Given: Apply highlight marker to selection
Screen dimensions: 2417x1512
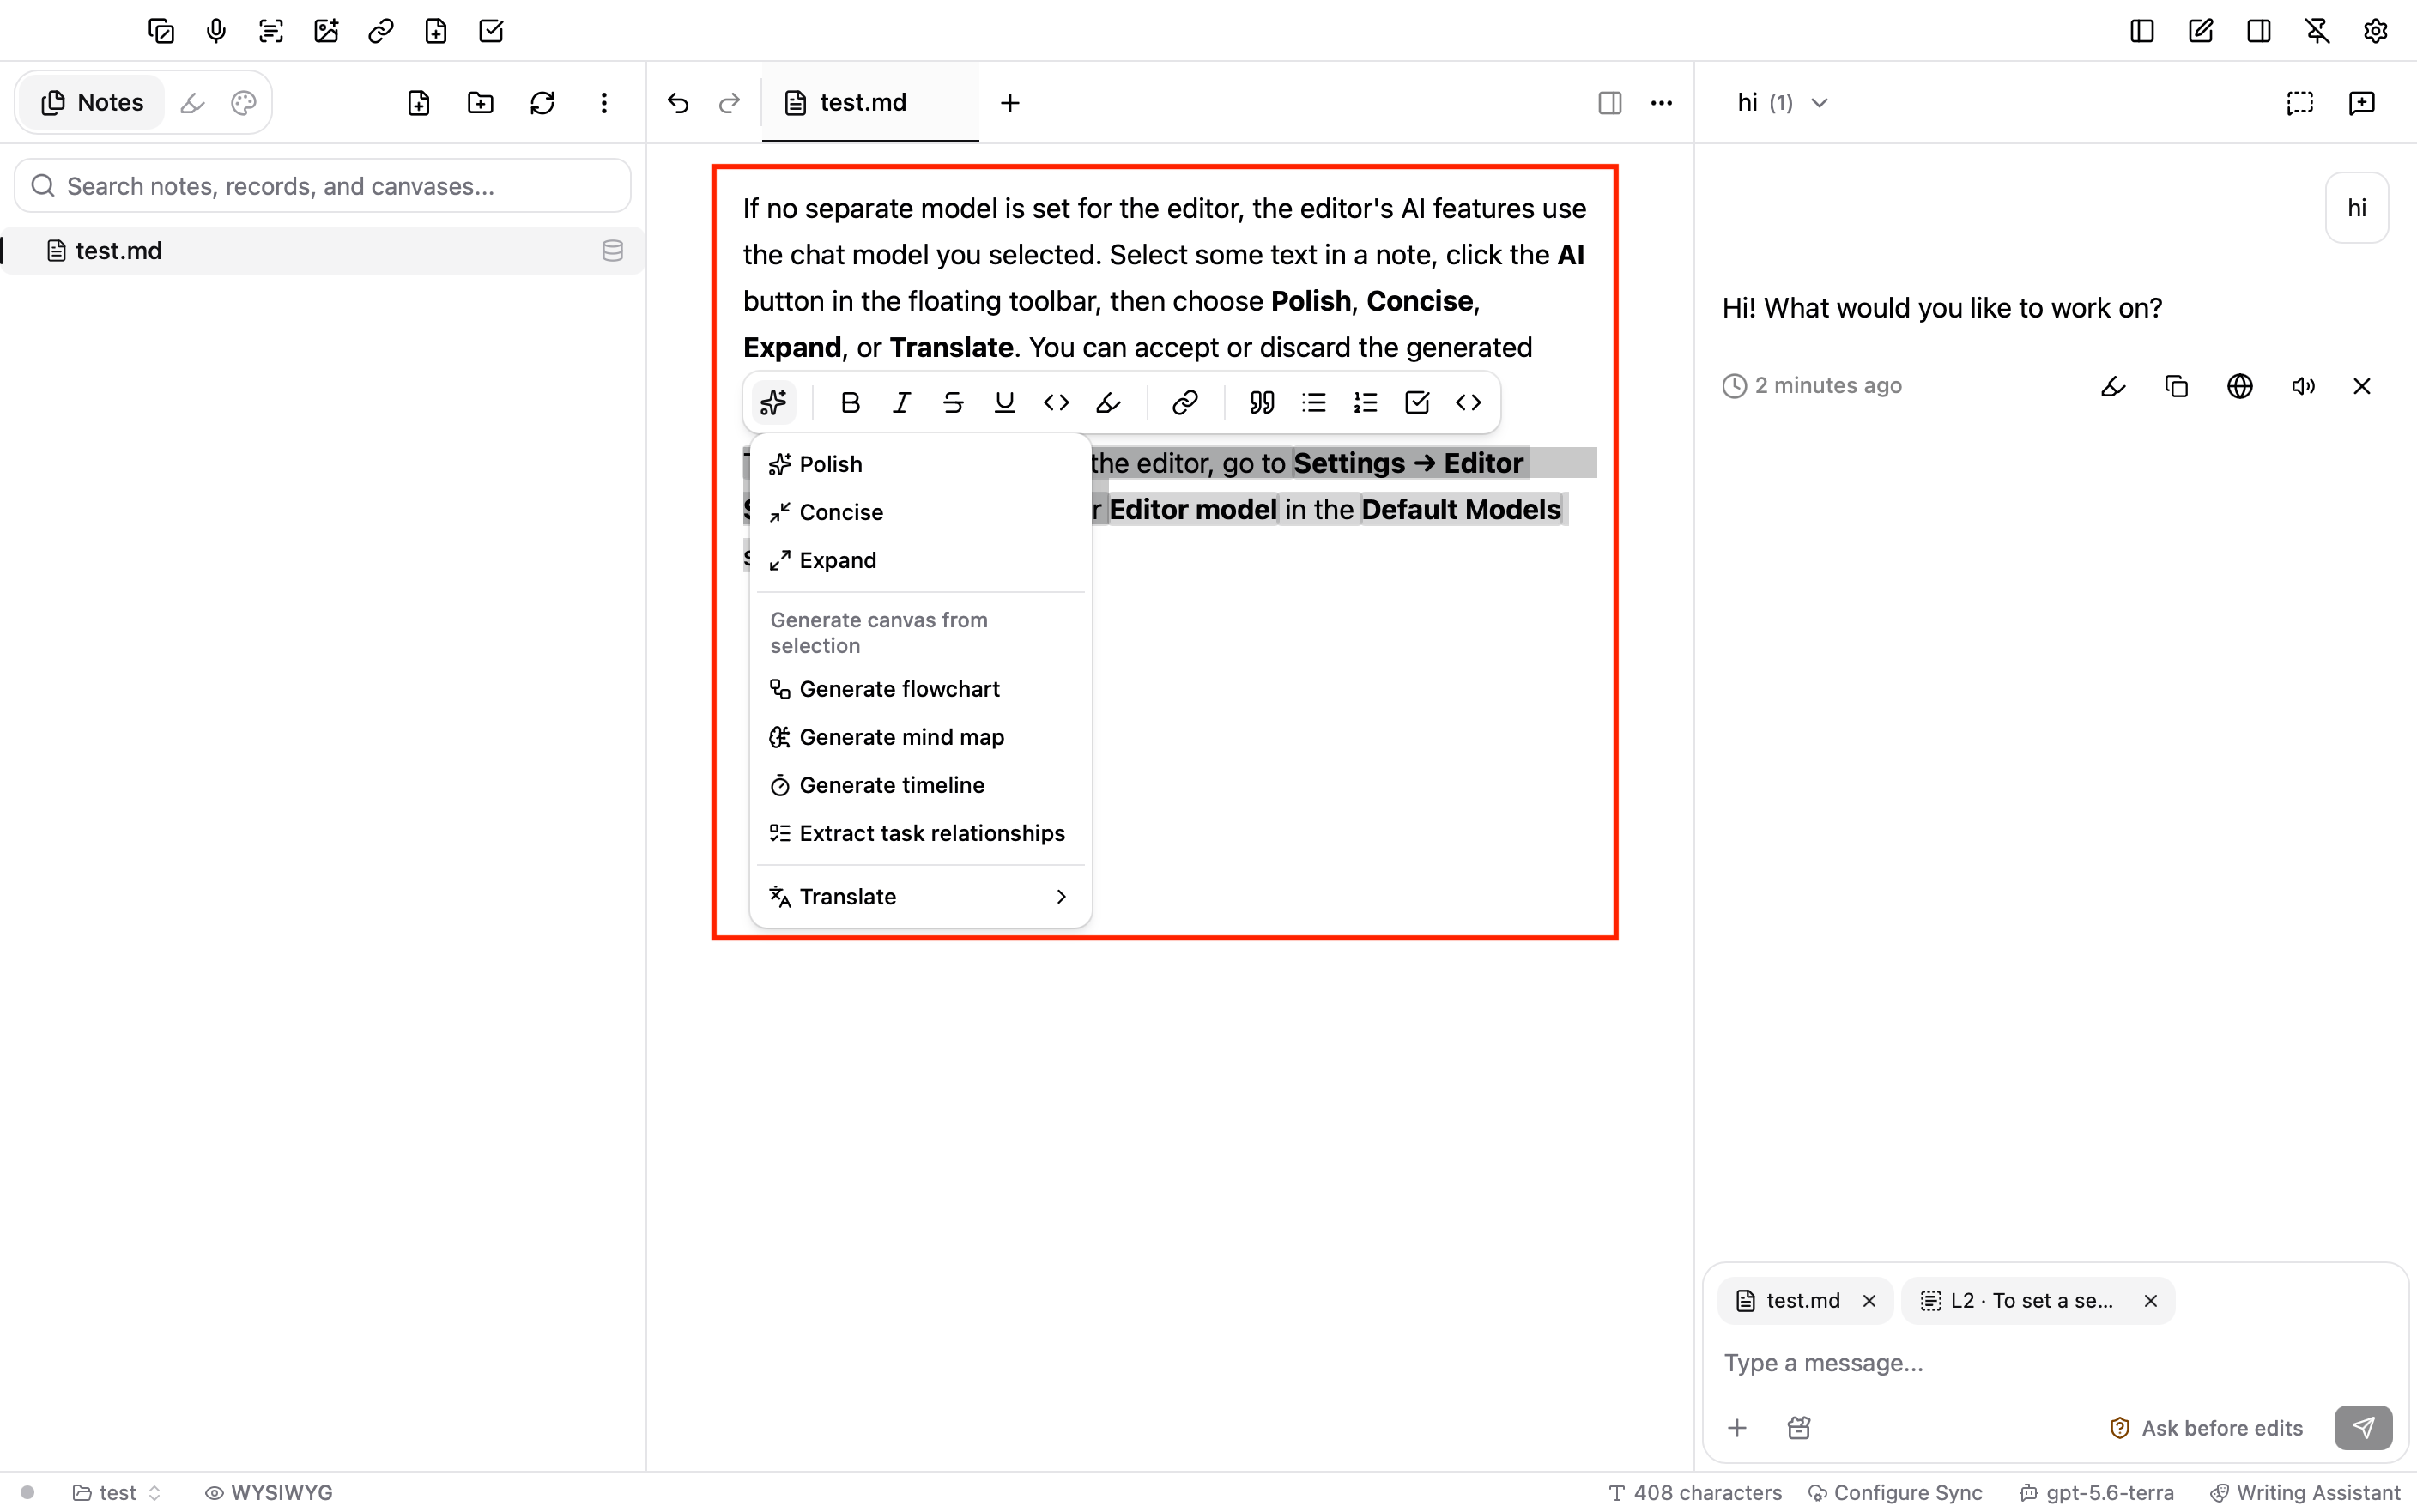Looking at the screenshot, I should tap(1108, 402).
